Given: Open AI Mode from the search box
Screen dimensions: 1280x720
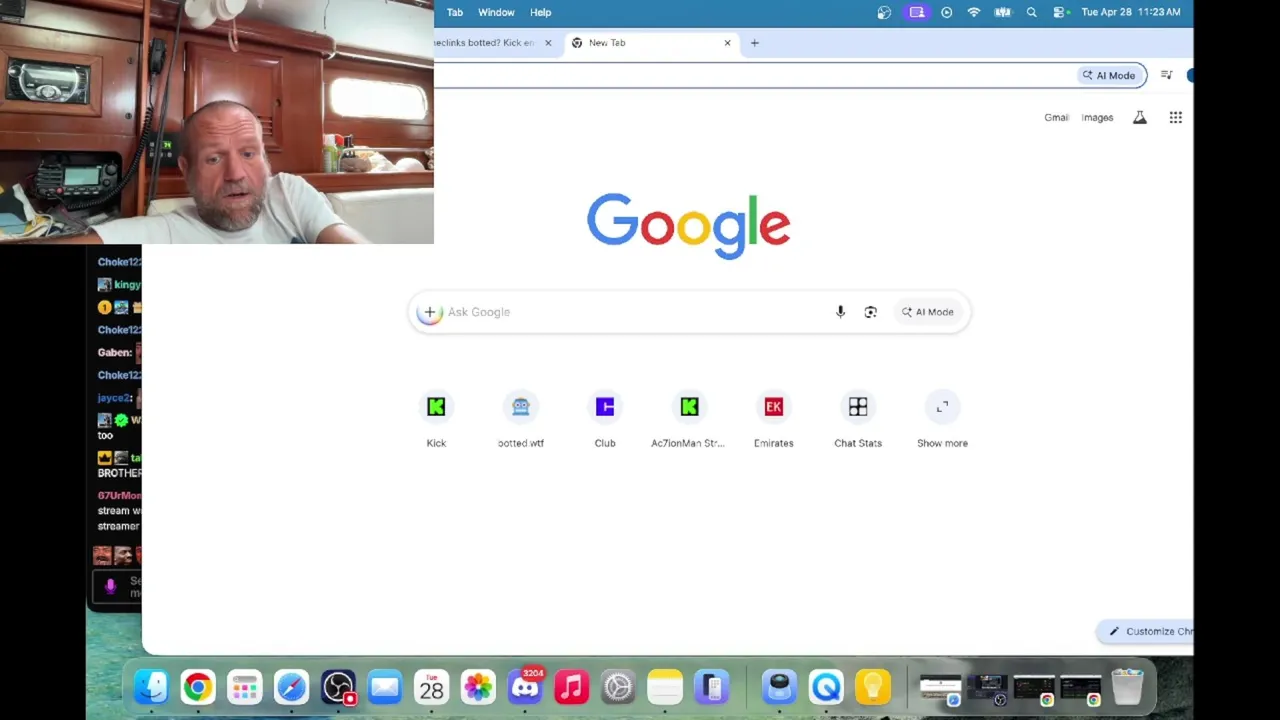Looking at the screenshot, I should (x=928, y=312).
